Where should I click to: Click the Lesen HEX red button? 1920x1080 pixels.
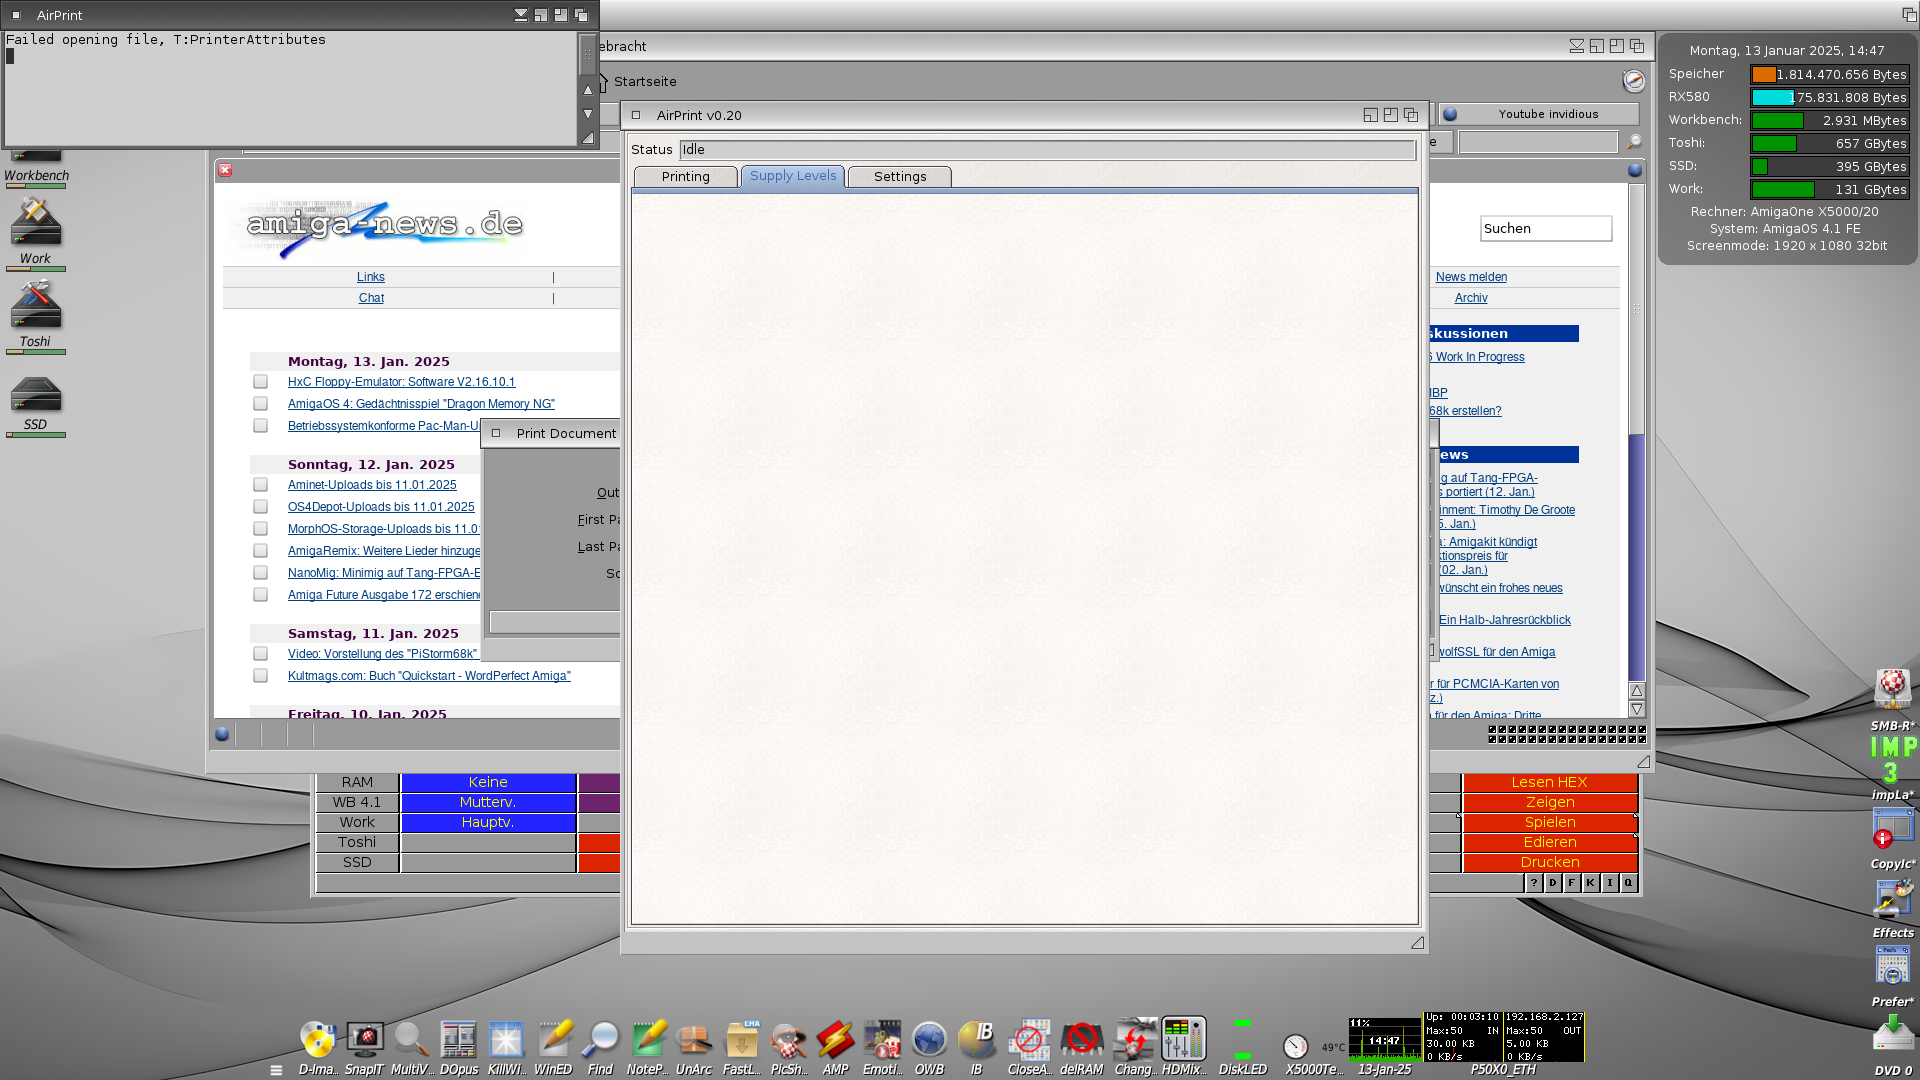(x=1550, y=782)
